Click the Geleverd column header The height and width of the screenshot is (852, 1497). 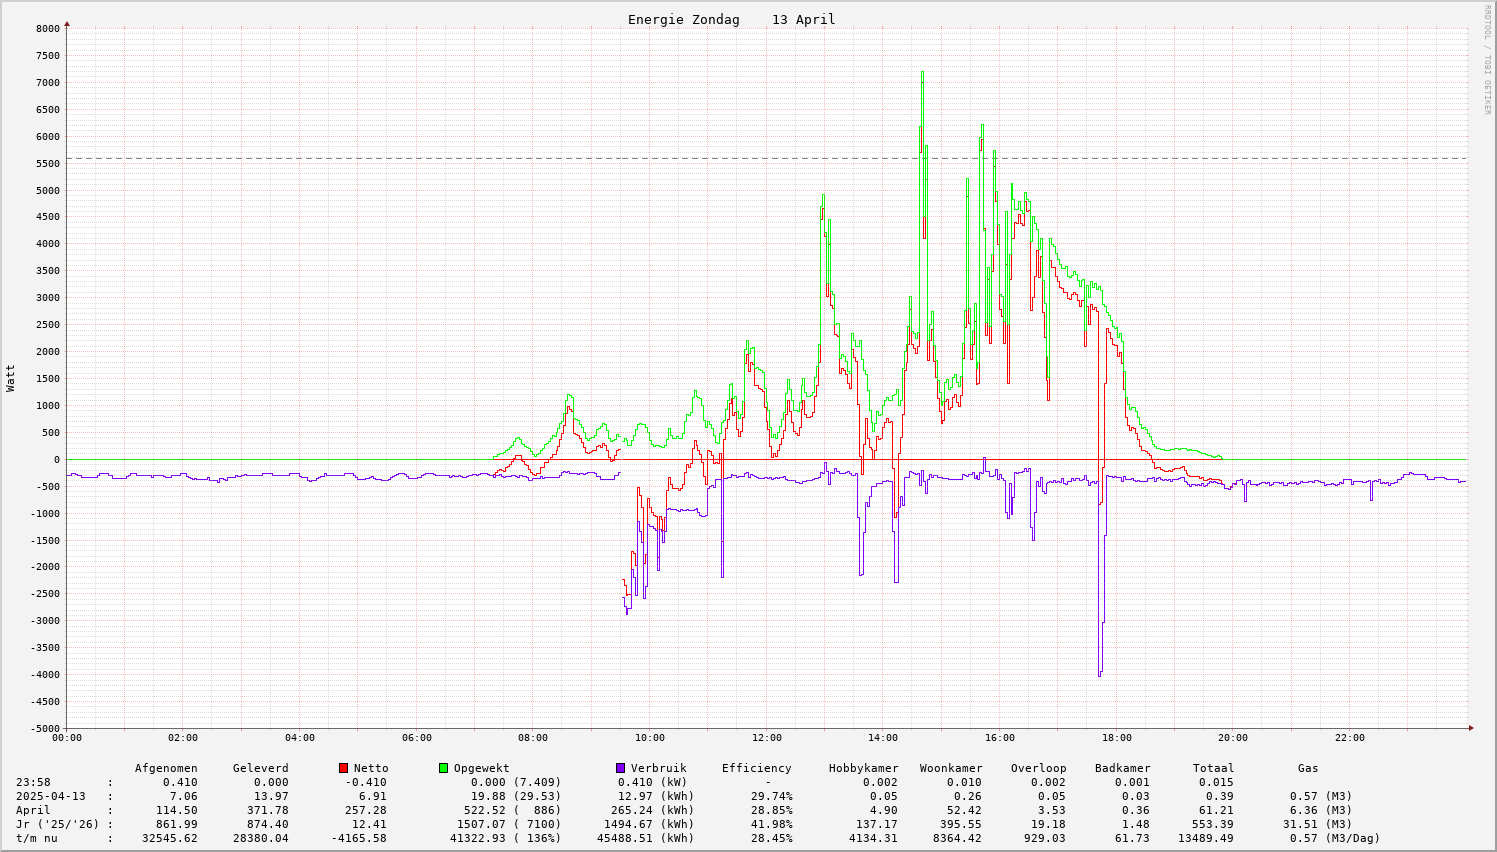click(x=260, y=768)
